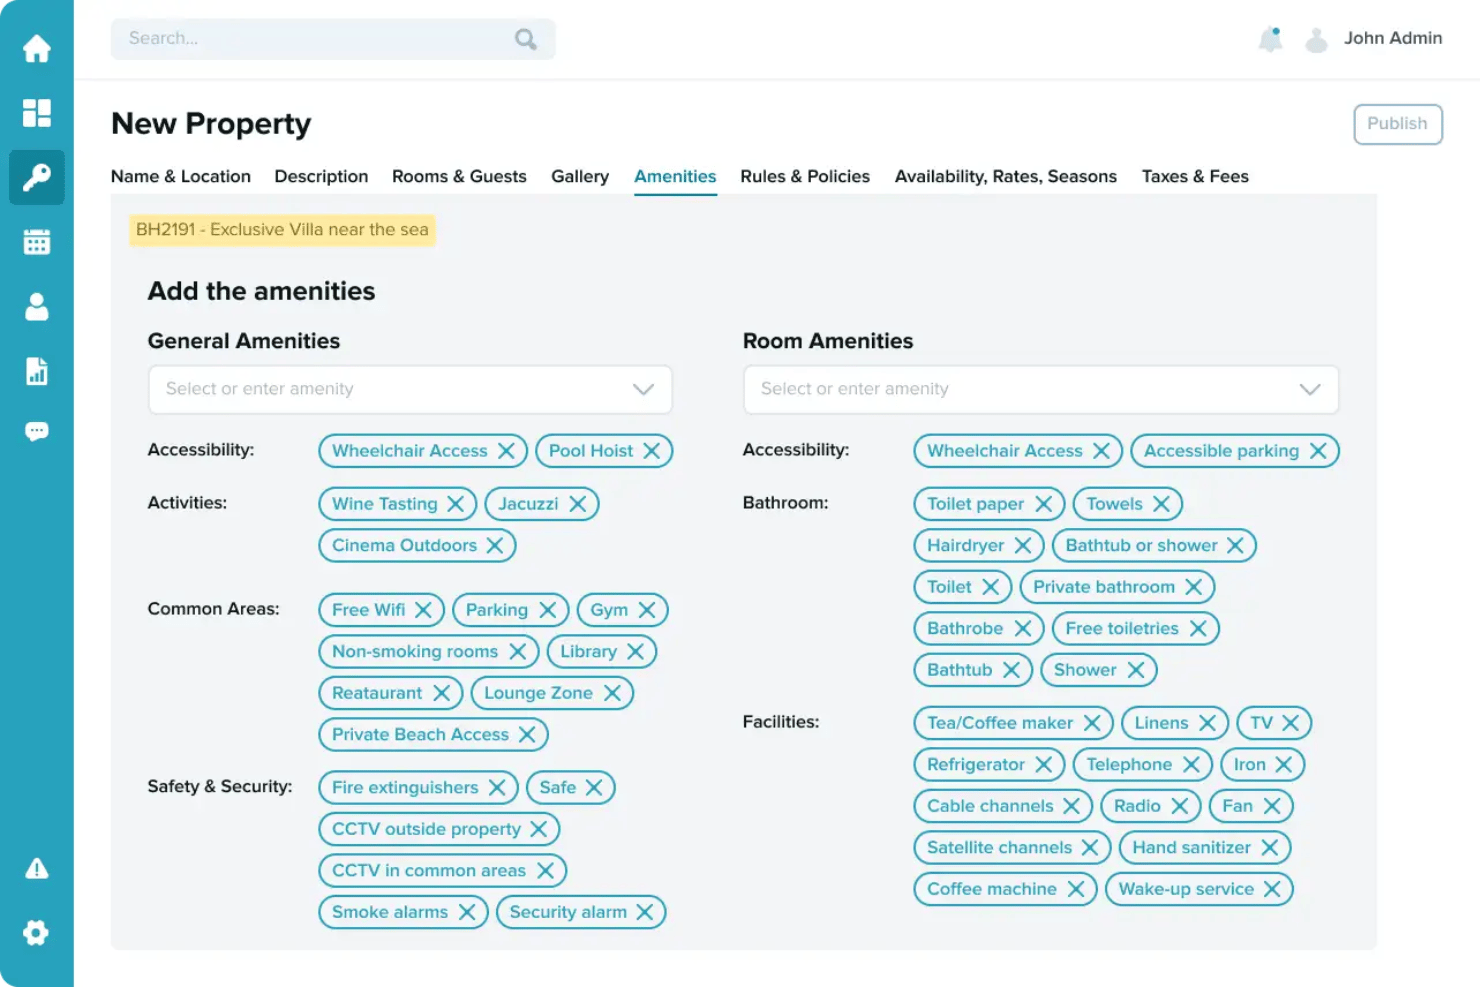This screenshot has height=987, width=1480.
Task: Remove the Free Wifi tag
Action: (423, 610)
